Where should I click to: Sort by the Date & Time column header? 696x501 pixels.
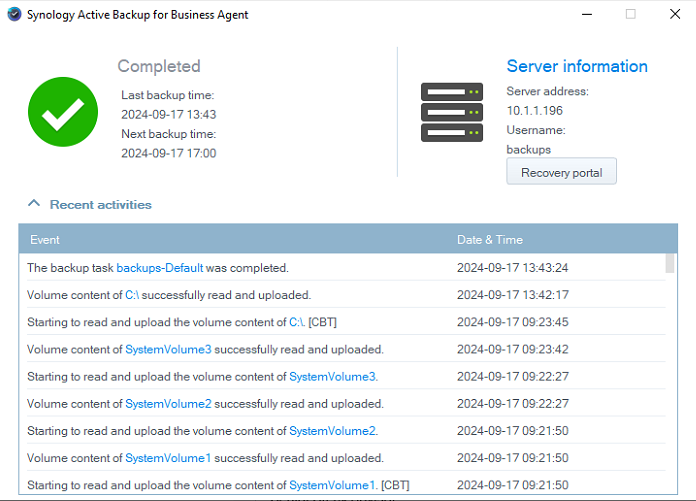(489, 240)
